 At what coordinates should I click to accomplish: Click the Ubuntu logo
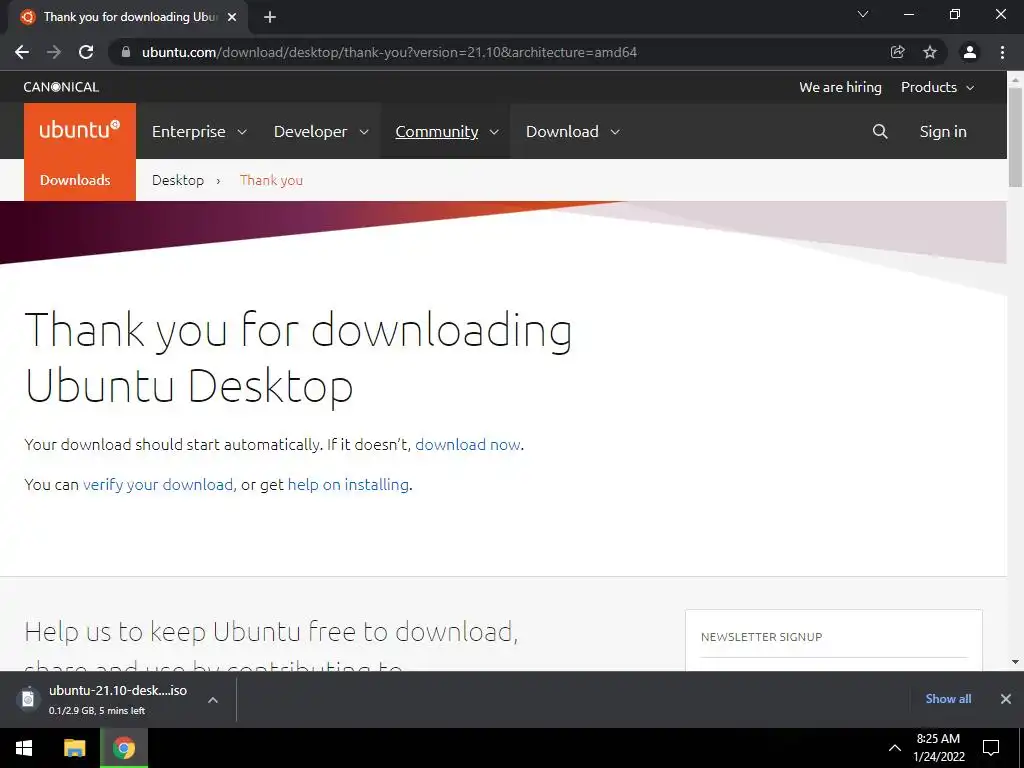click(x=80, y=131)
